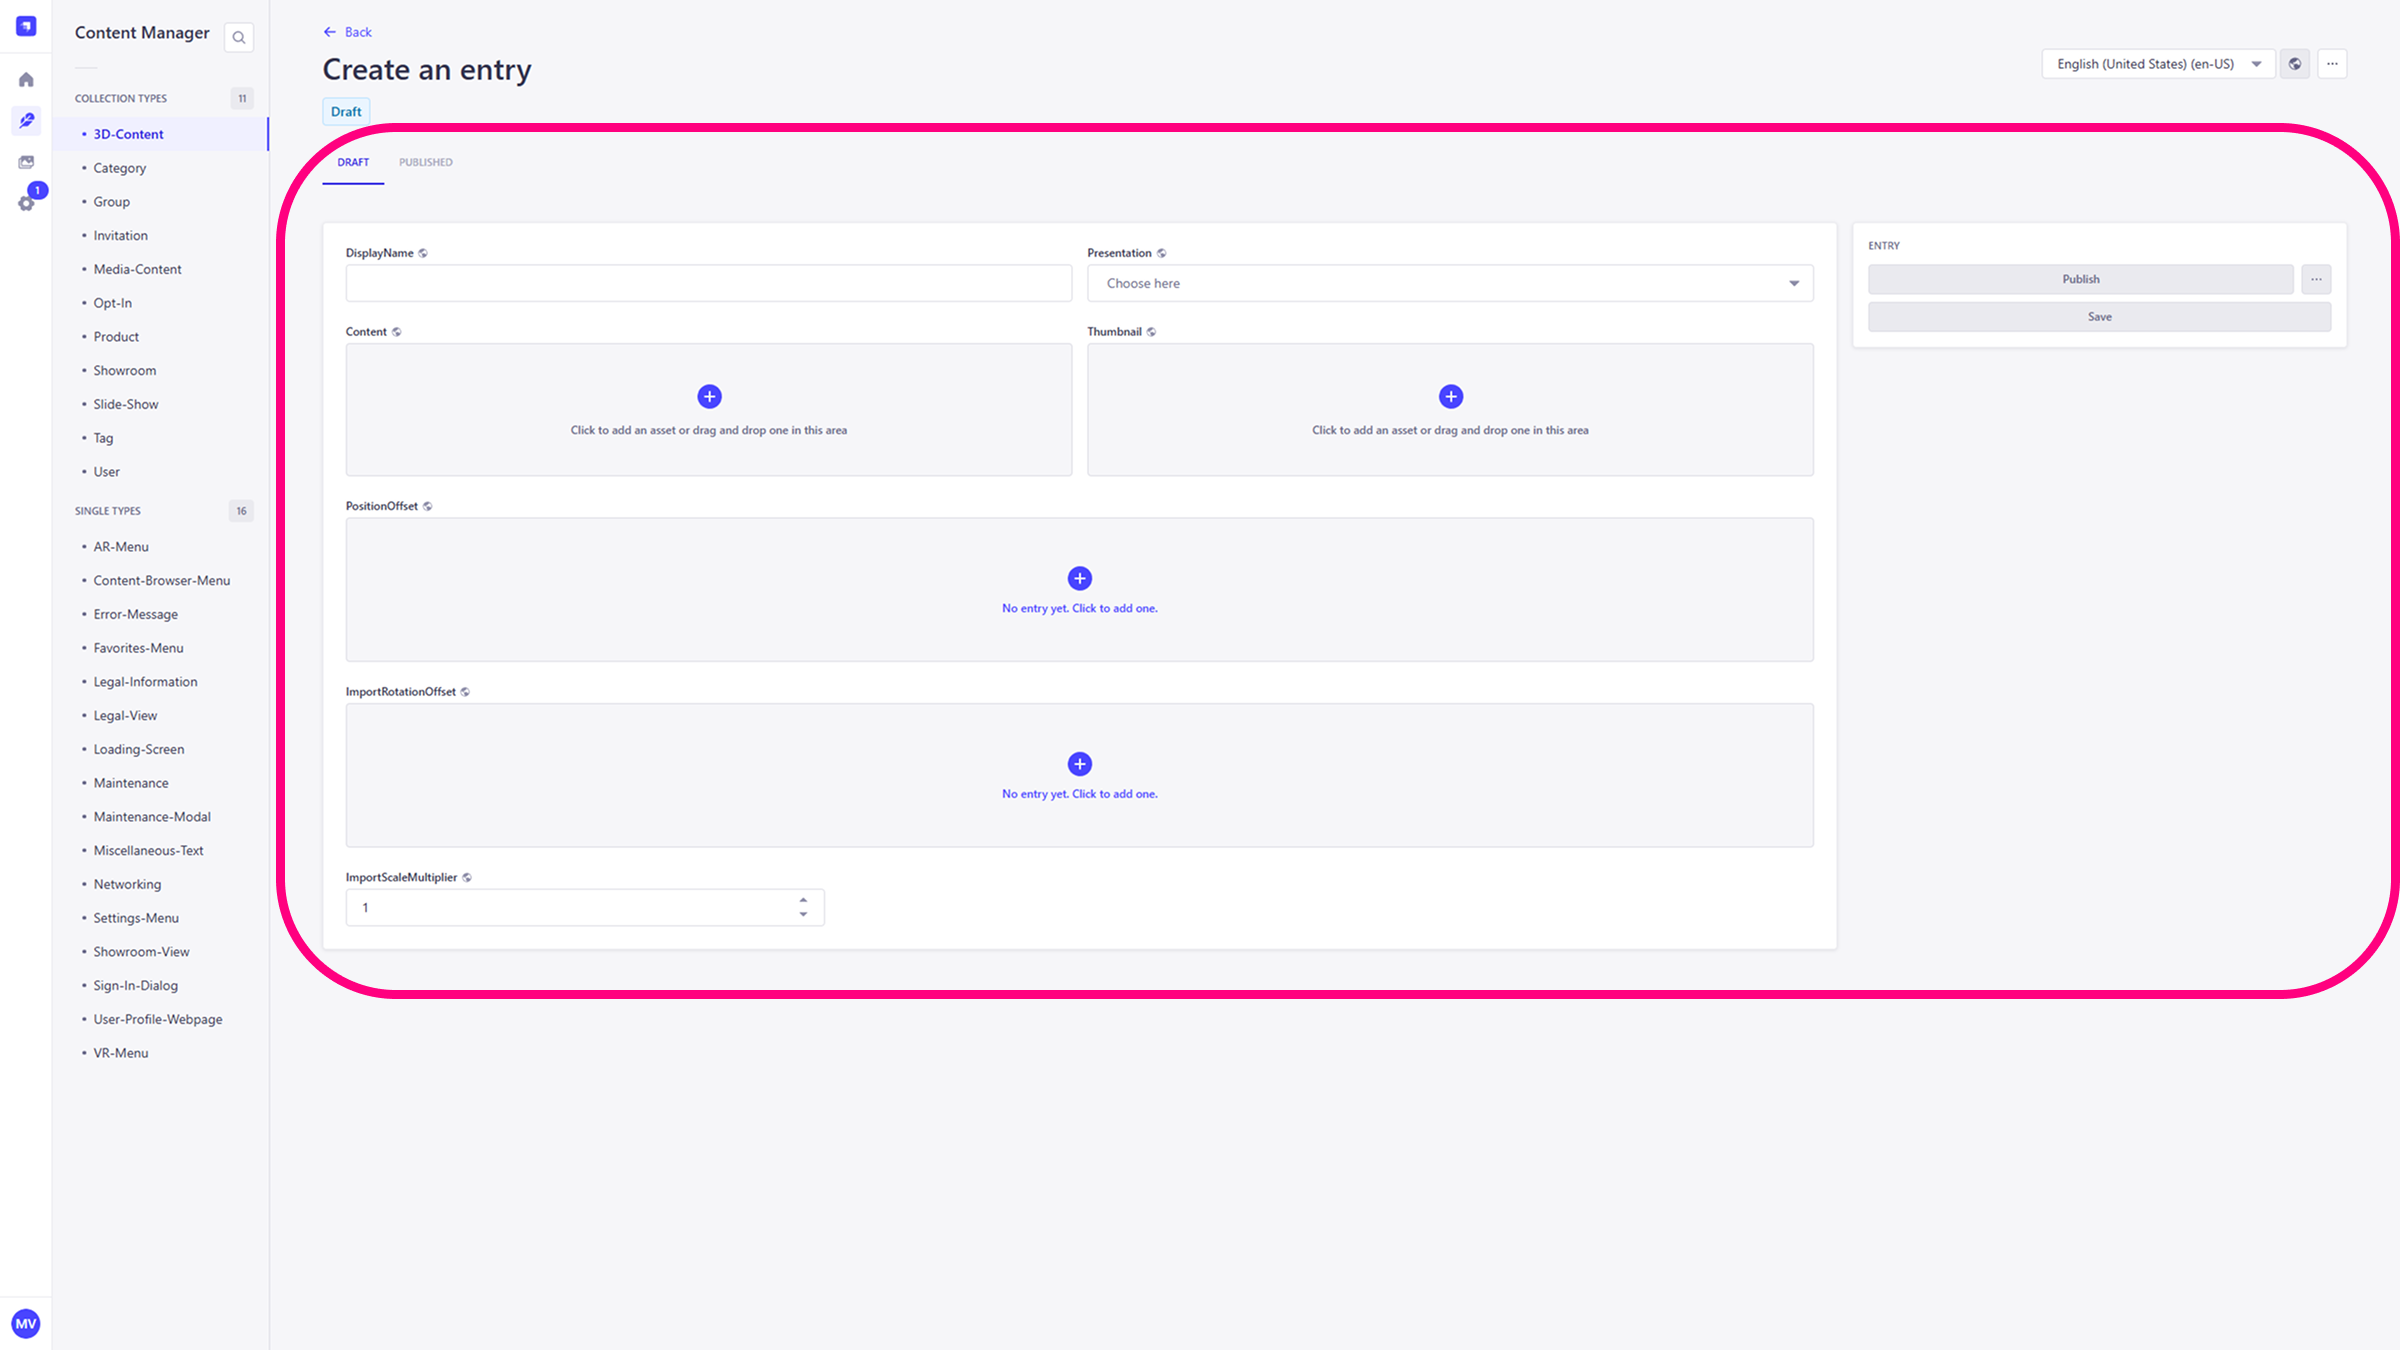Select the DRAFT tab
This screenshot has height=1350, width=2400.
(352, 162)
